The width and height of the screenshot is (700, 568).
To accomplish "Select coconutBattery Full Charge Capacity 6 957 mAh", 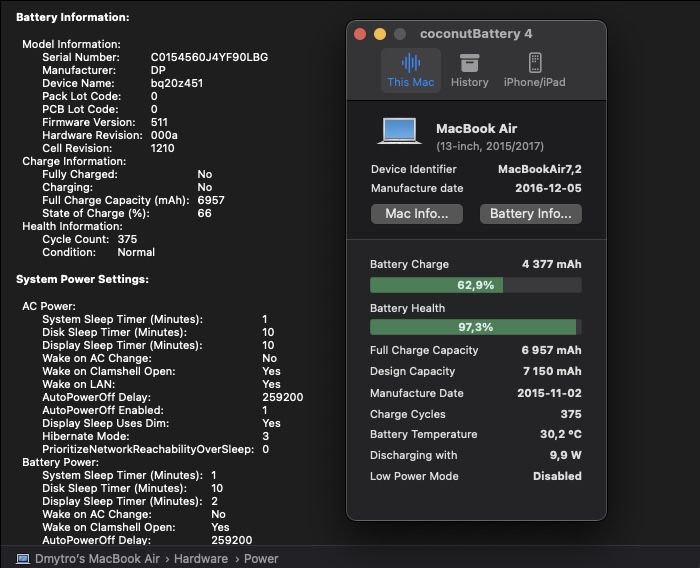I will click(551, 350).
